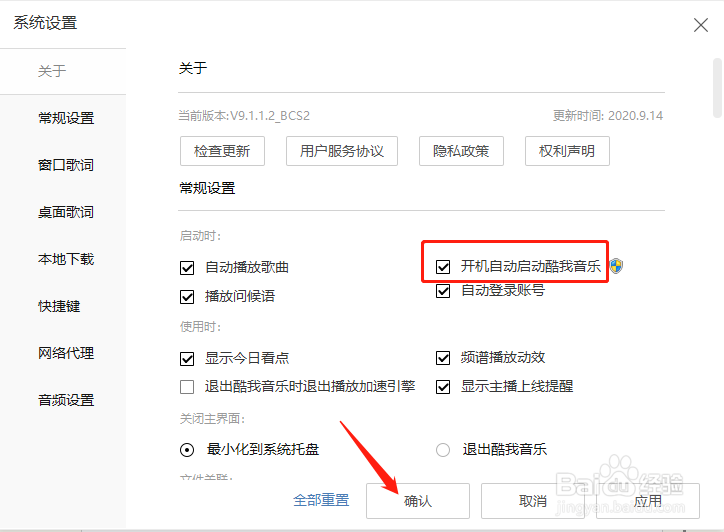Apply settings using 应用 button
This screenshot has width=724, height=532.
pyautogui.click(x=648, y=501)
